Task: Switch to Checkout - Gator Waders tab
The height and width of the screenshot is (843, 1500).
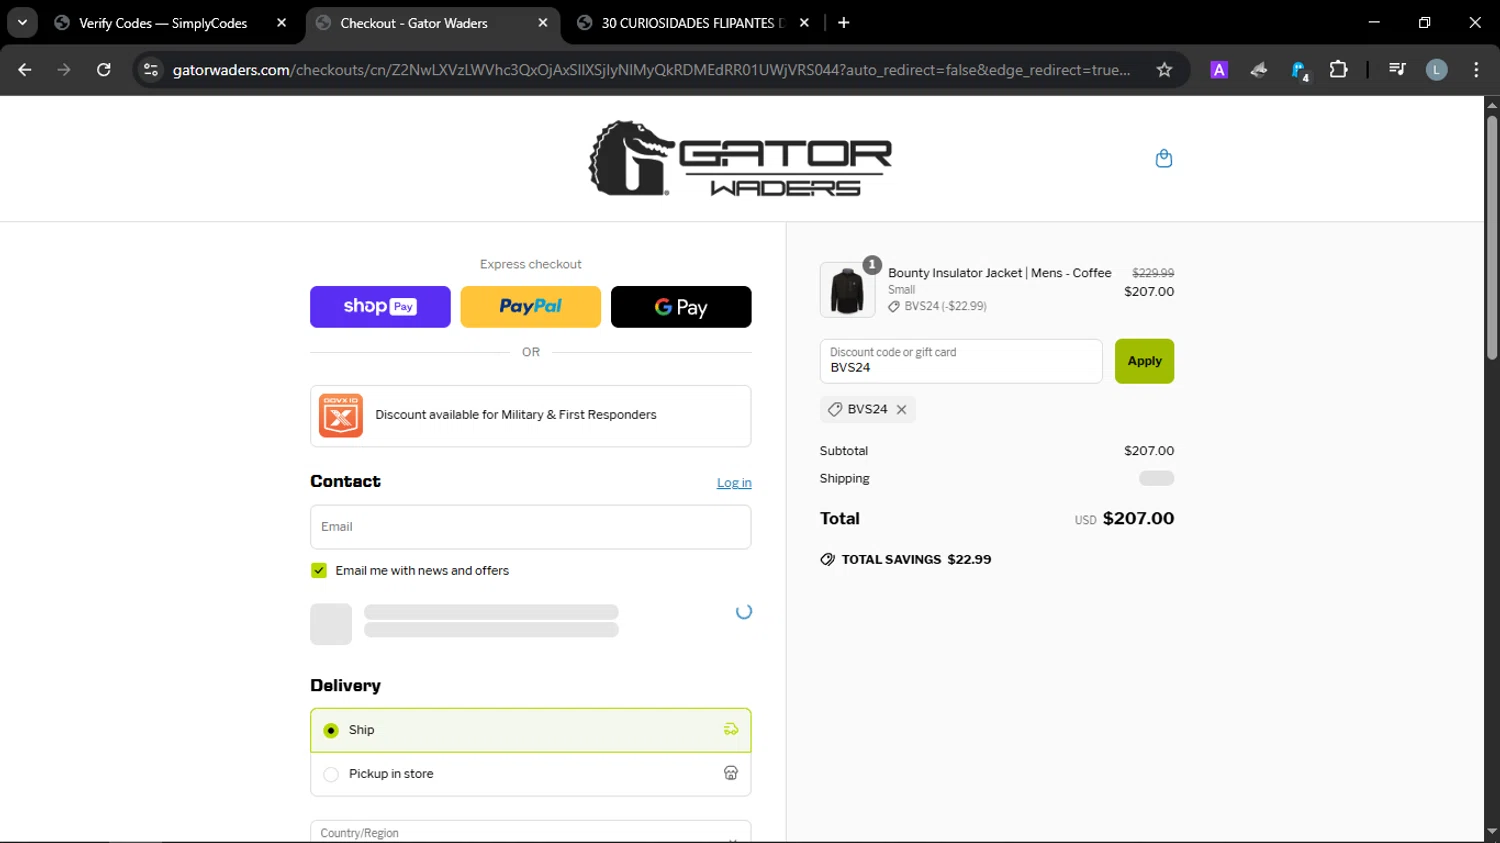Action: tap(414, 22)
